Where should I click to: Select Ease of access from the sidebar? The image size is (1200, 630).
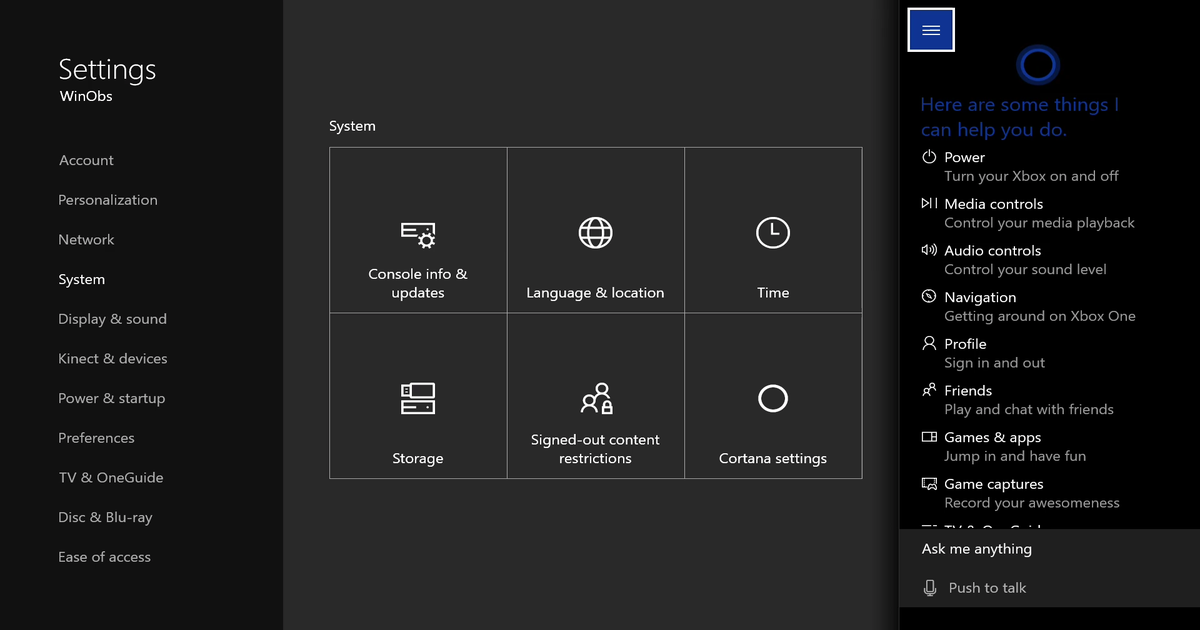pos(104,557)
